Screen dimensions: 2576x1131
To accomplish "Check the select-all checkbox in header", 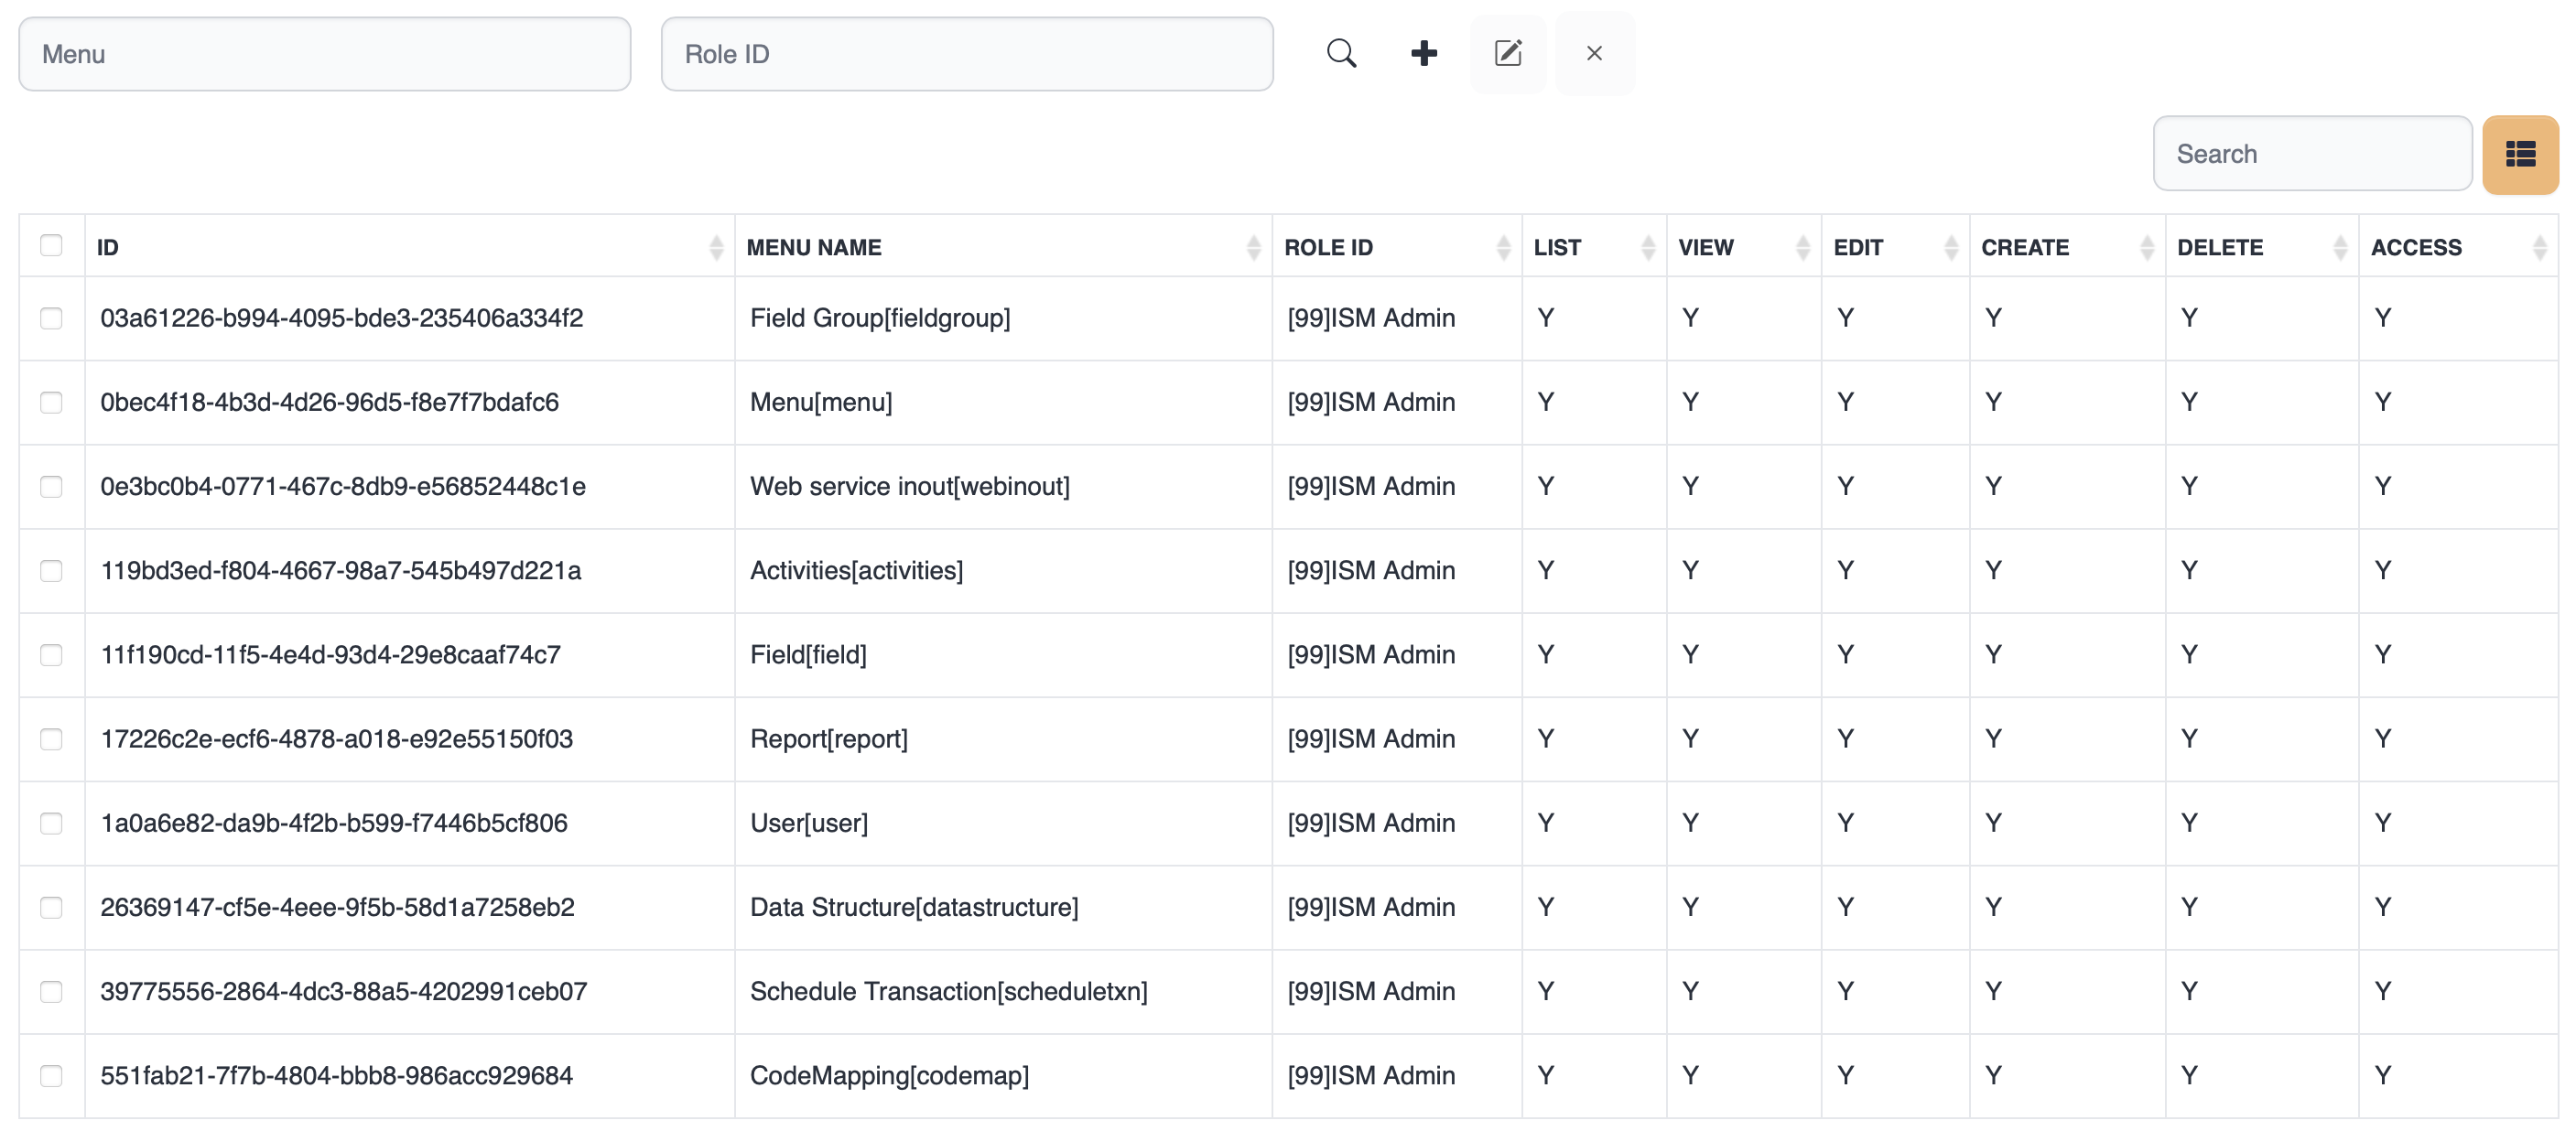I will (x=51, y=246).
